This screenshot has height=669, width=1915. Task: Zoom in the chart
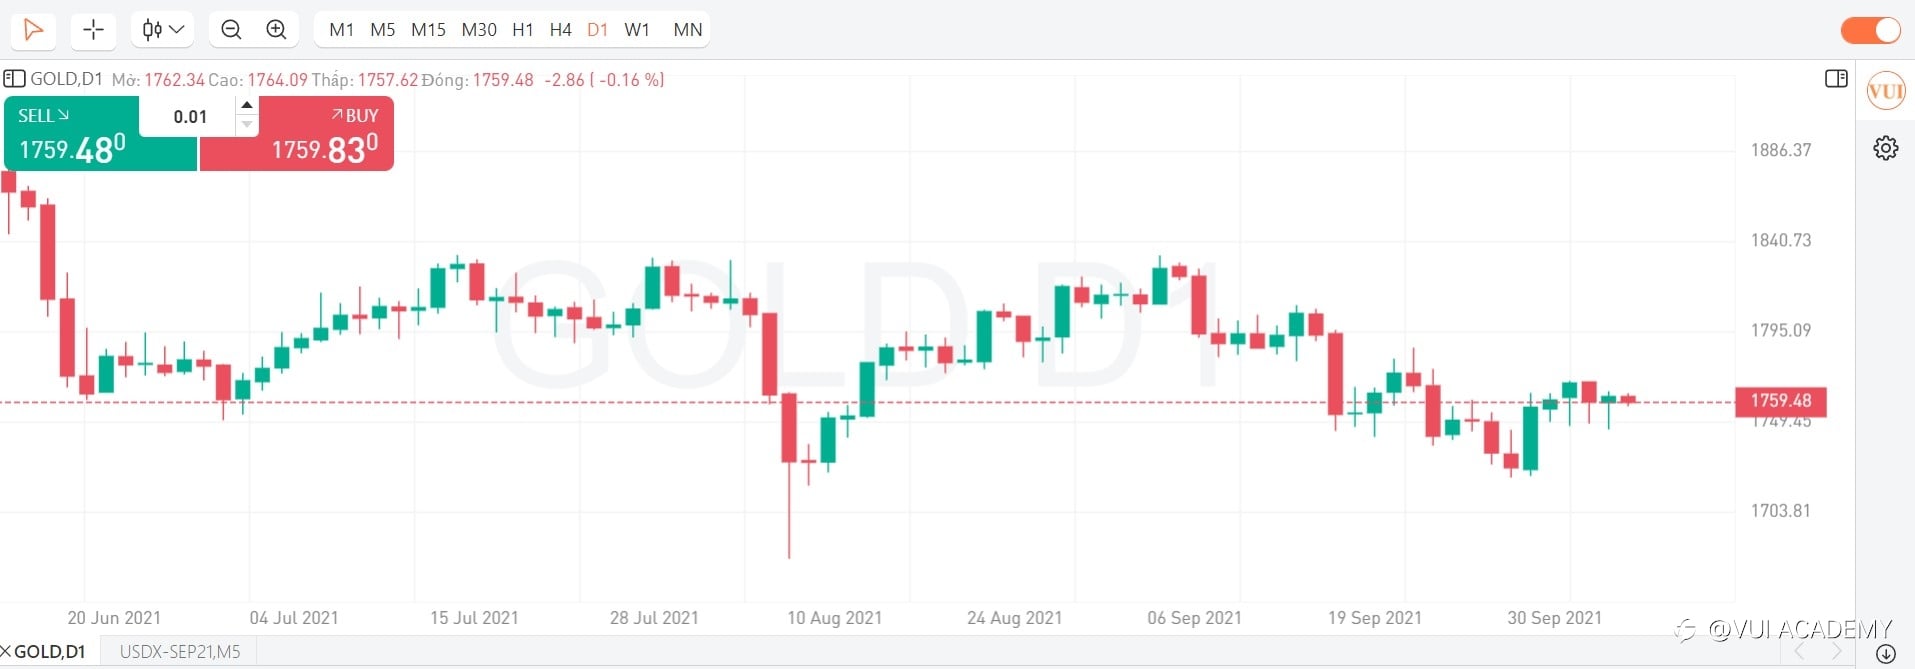point(277,30)
